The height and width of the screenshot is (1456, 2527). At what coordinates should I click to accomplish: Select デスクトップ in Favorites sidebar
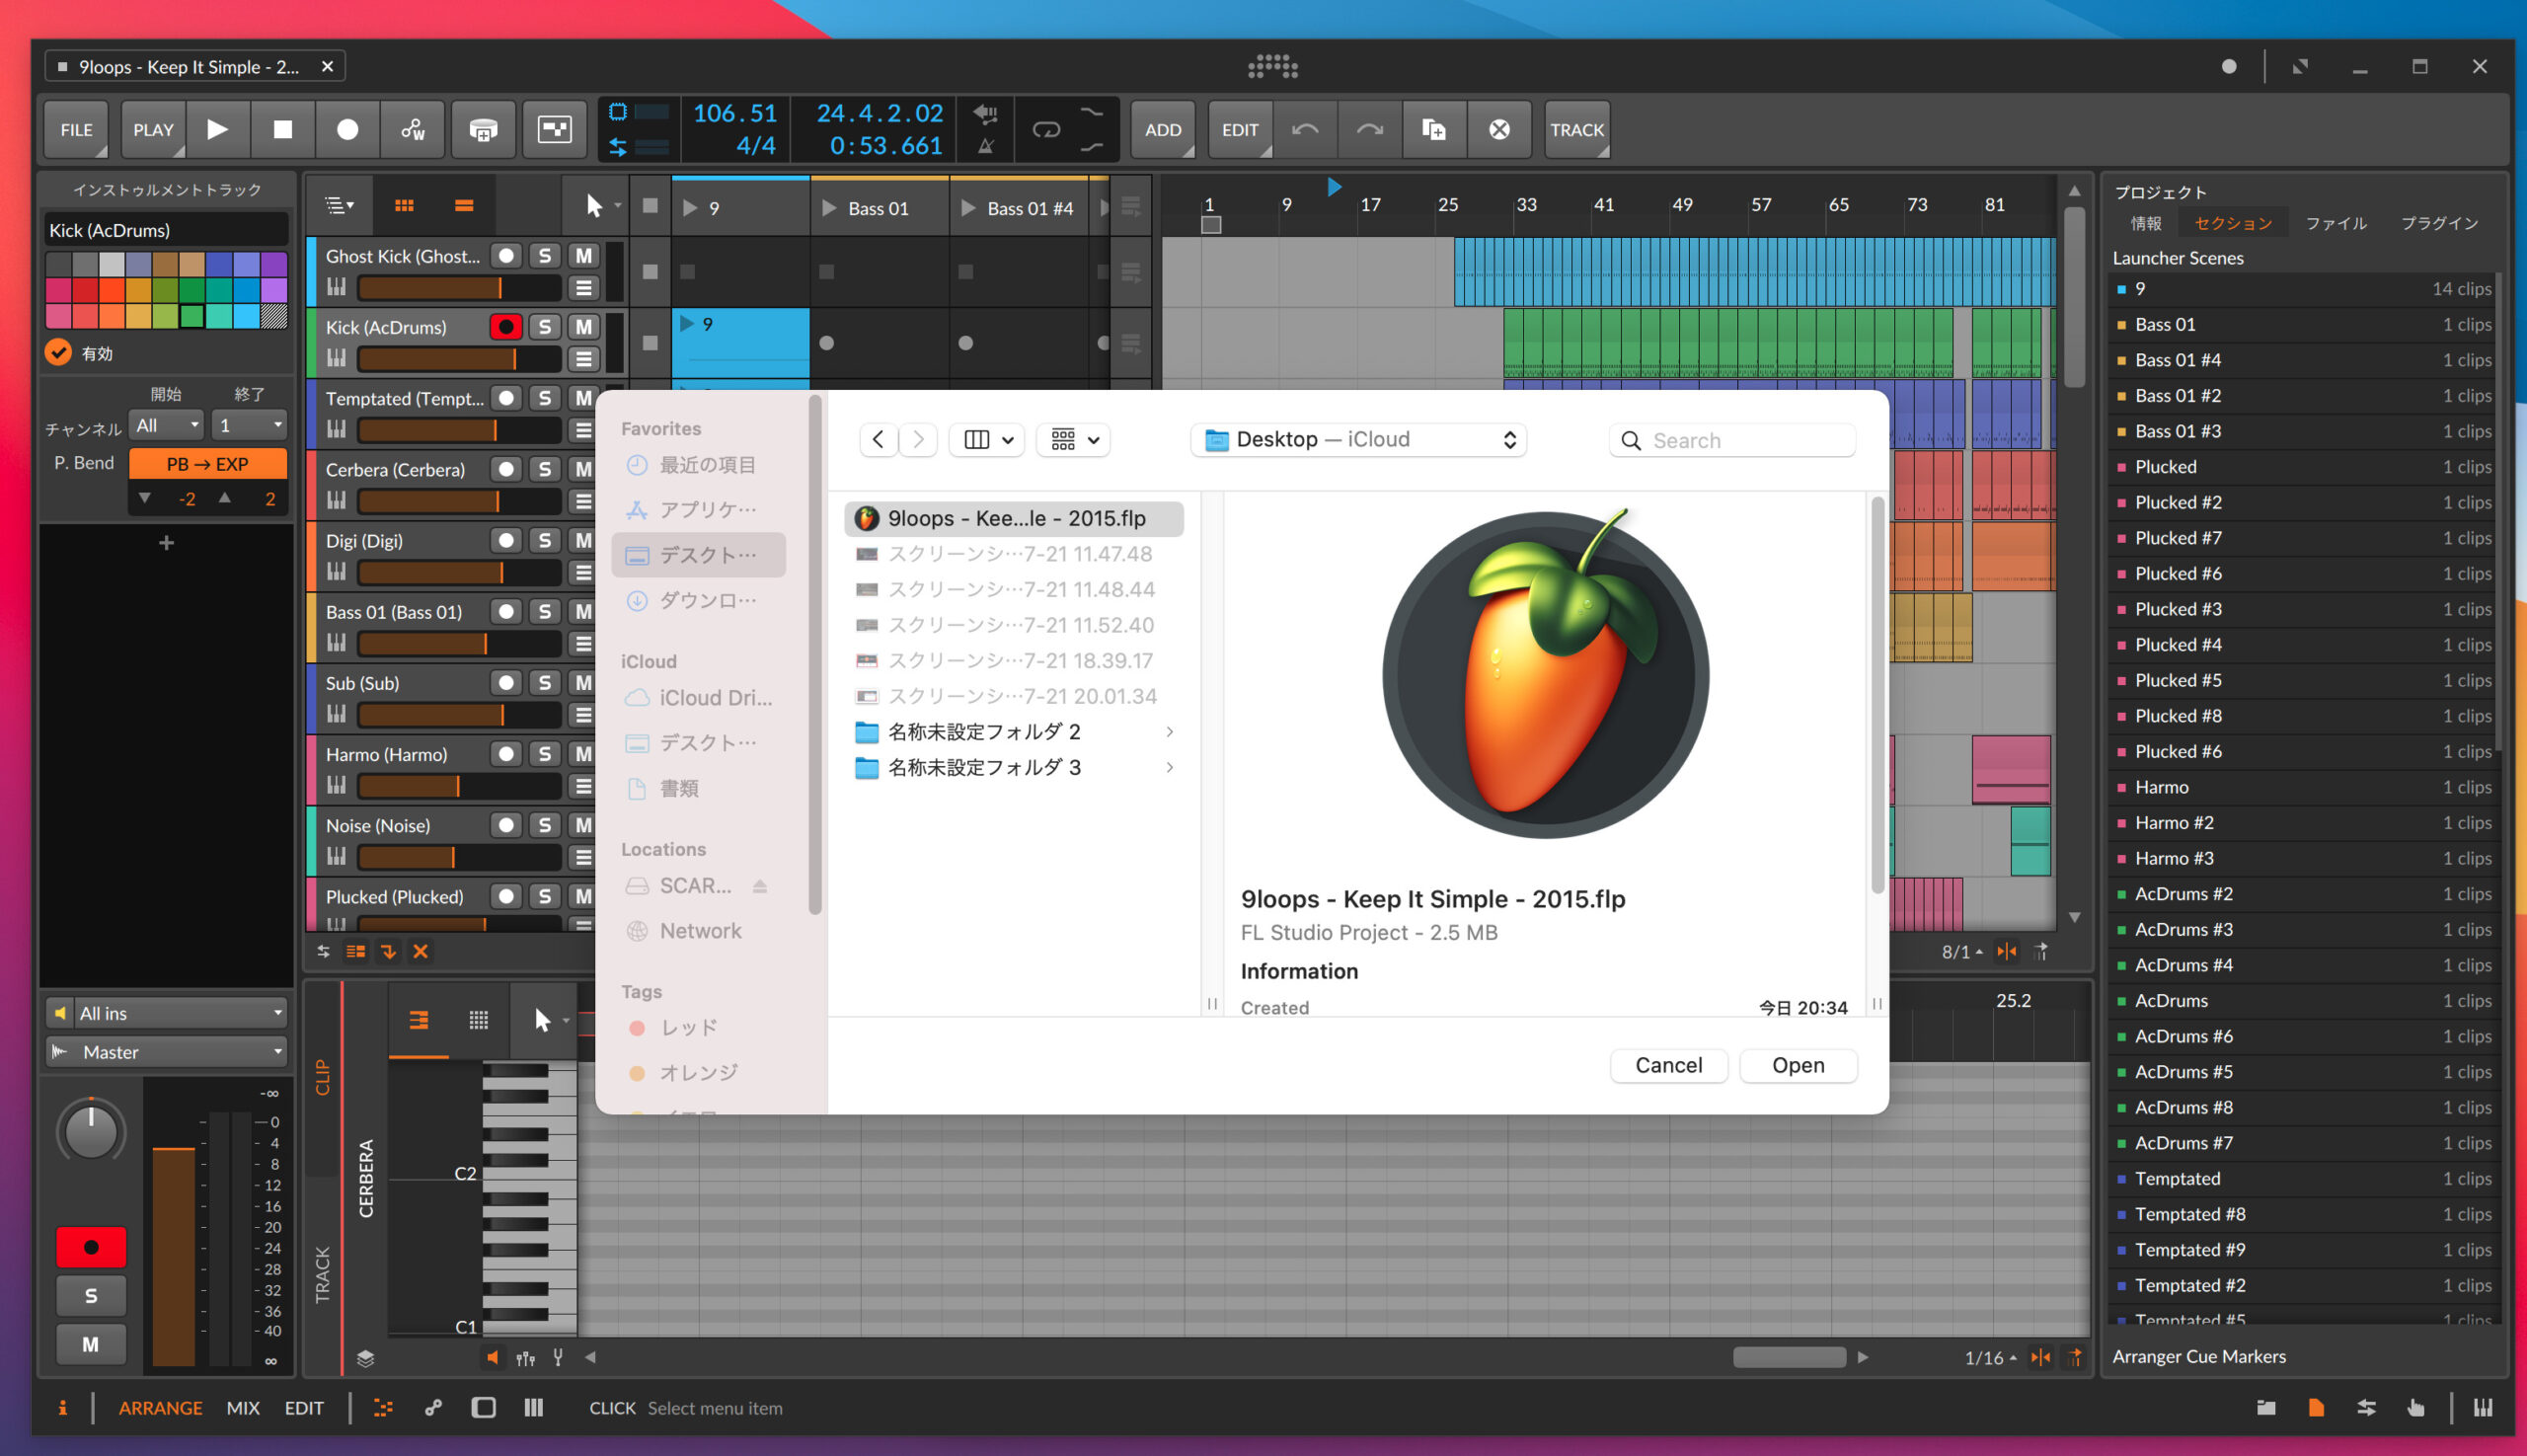point(698,555)
